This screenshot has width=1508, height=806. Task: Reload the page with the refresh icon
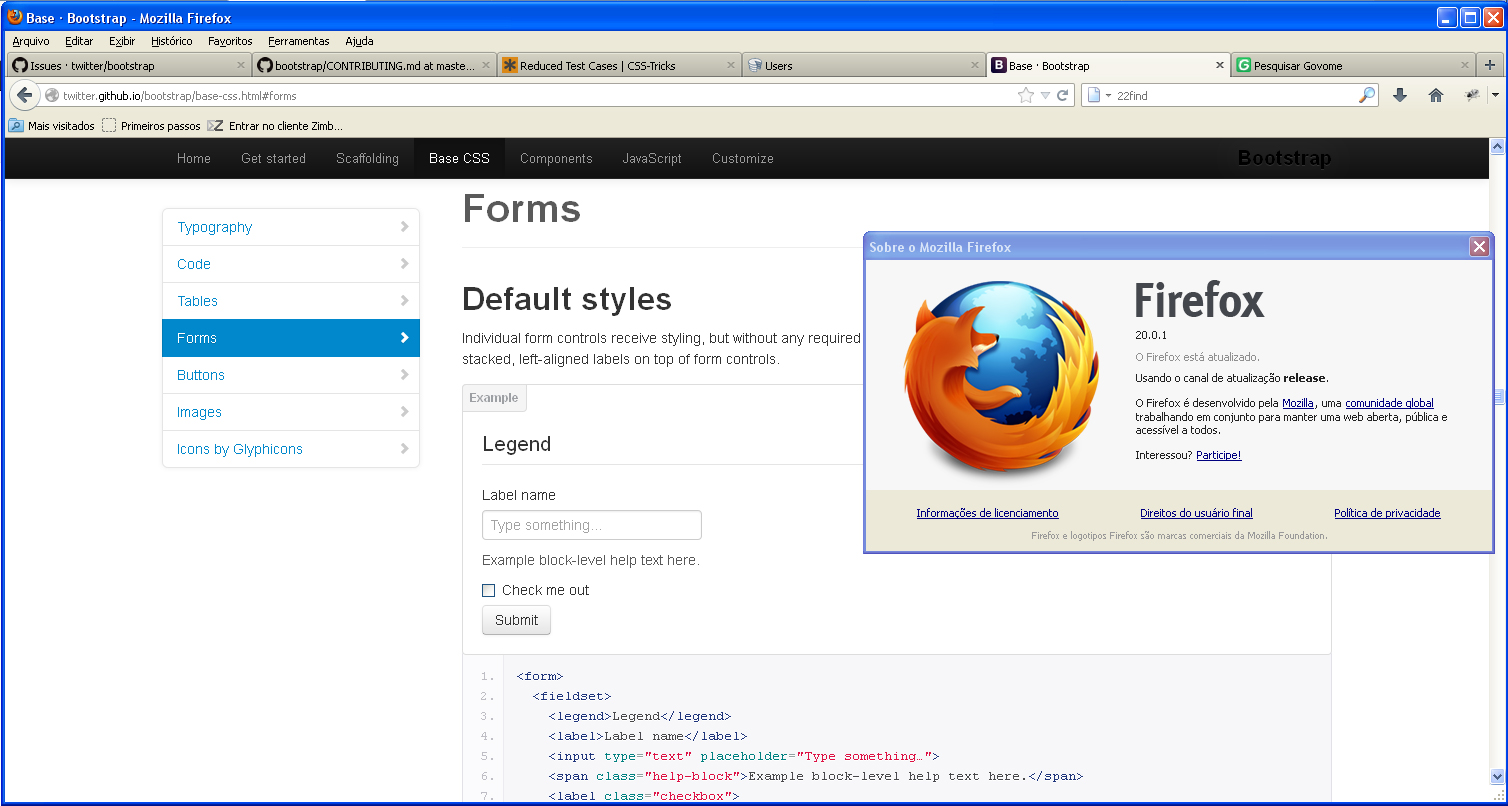(x=1063, y=96)
